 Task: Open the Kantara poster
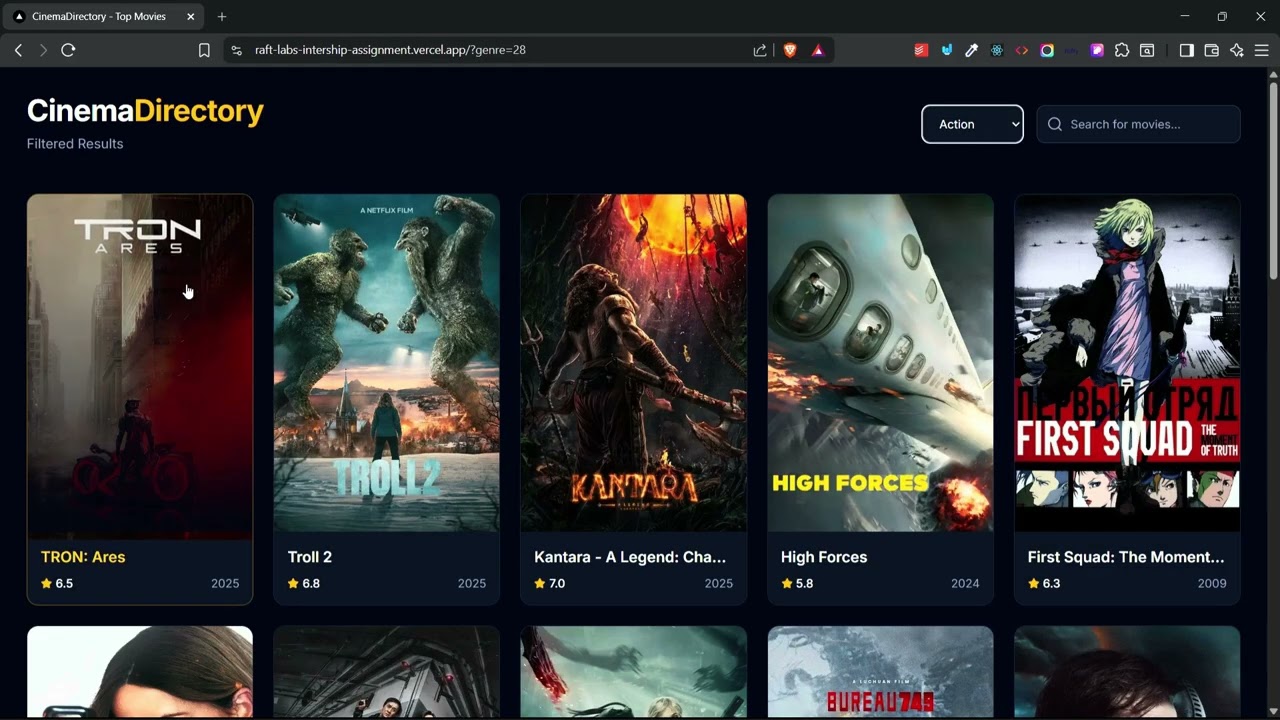click(x=634, y=363)
